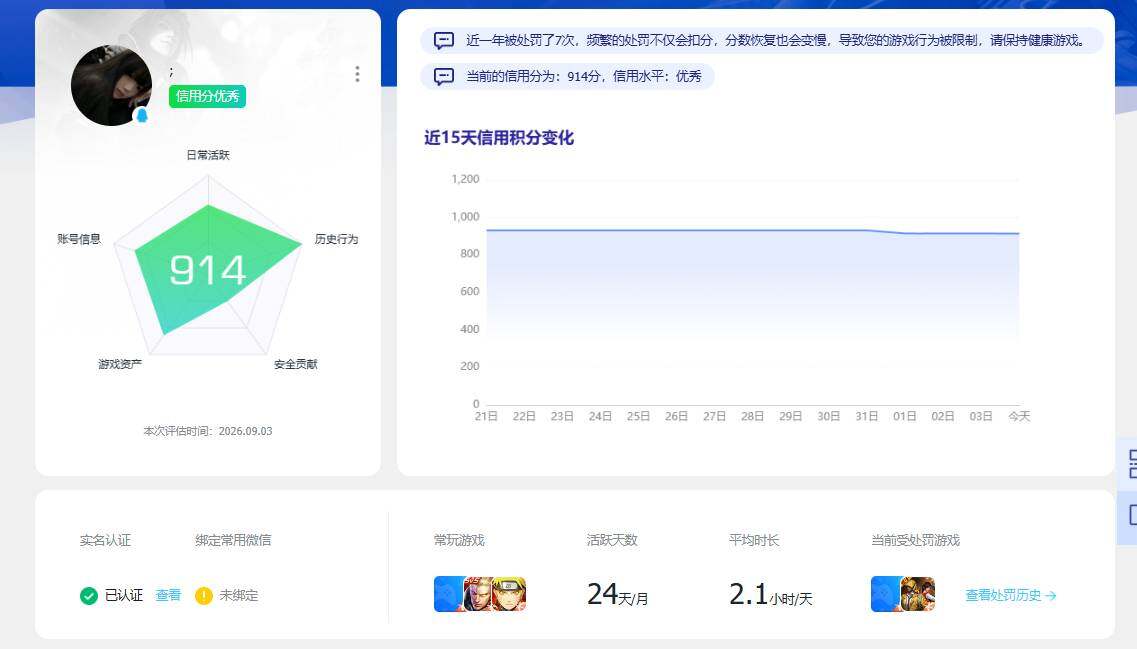The image size is (1137, 649).
Task: Click the 400 y-axis value
Action: click(469, 329)
